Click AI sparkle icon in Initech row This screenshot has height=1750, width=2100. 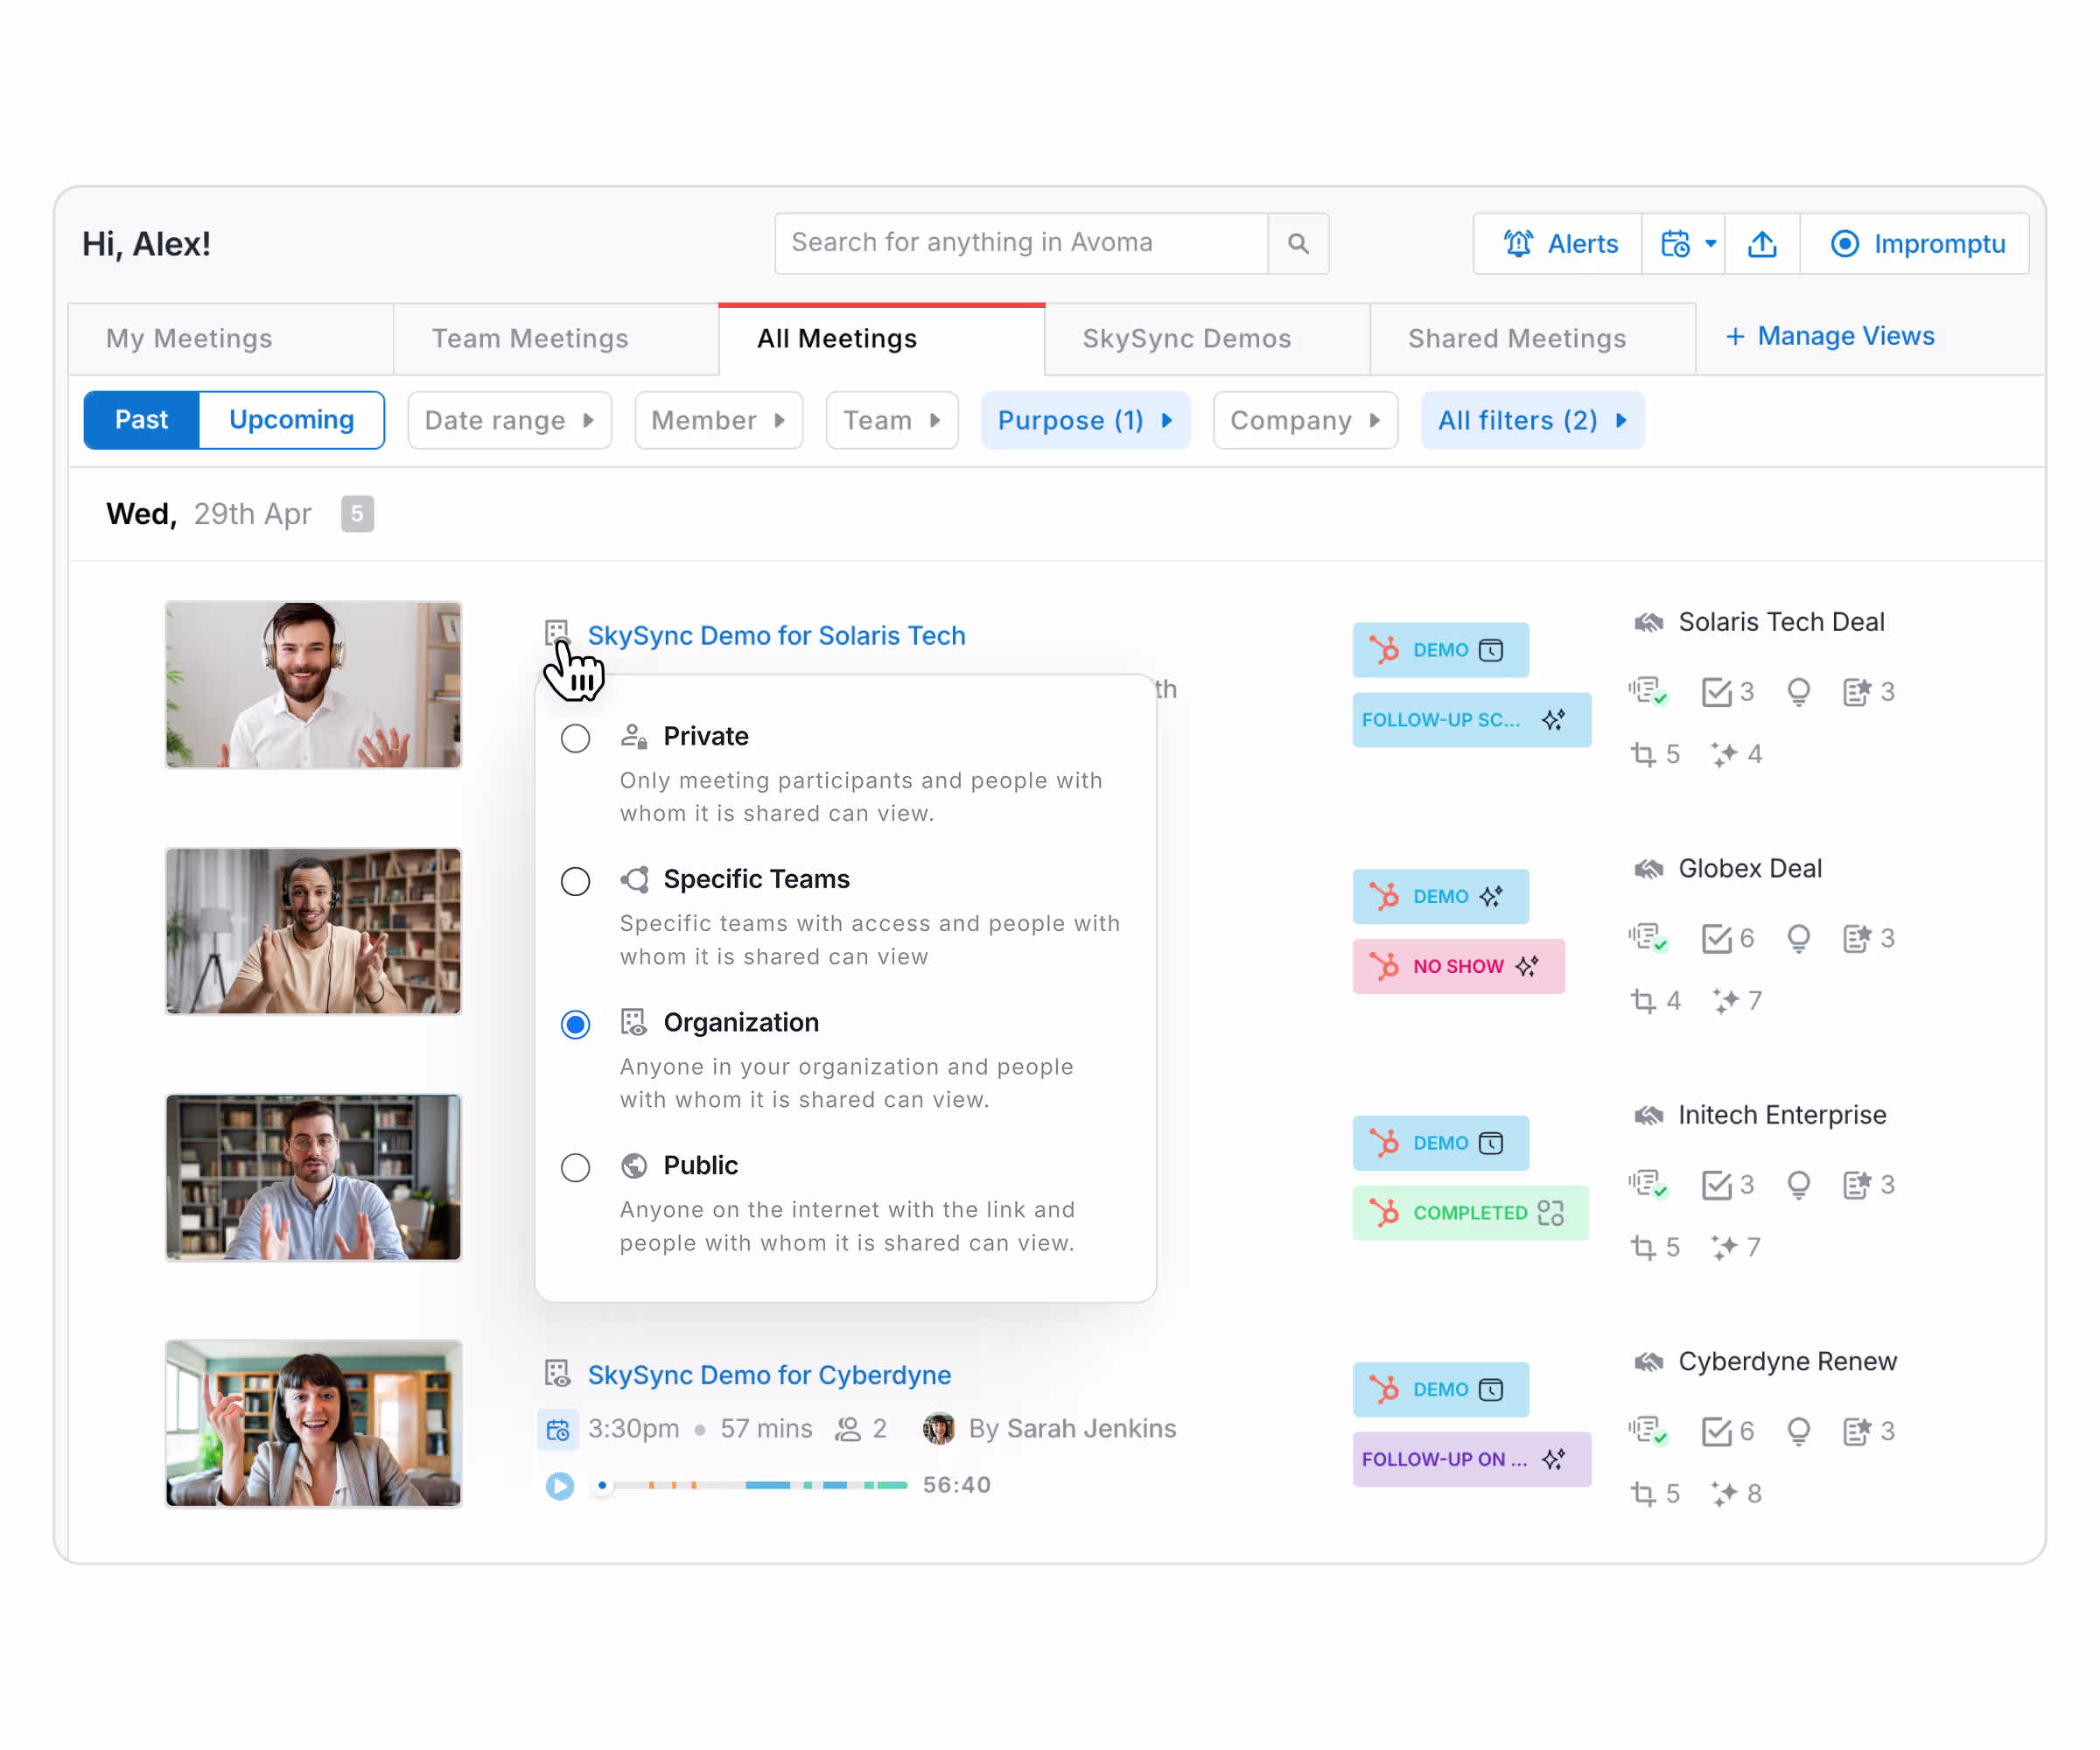click(x=1723, y=1247)
